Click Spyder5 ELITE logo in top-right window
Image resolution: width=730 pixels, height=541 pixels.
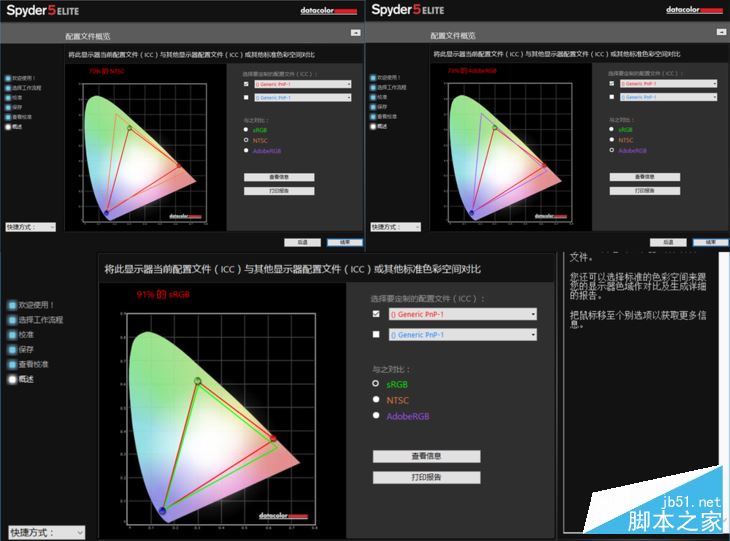click(x=407, y=10)
